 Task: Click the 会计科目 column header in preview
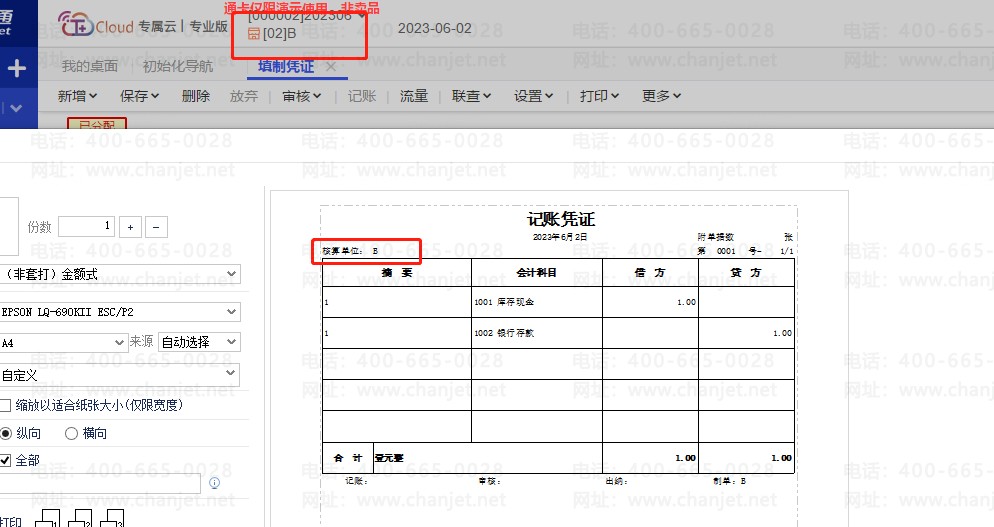(536, 273)
